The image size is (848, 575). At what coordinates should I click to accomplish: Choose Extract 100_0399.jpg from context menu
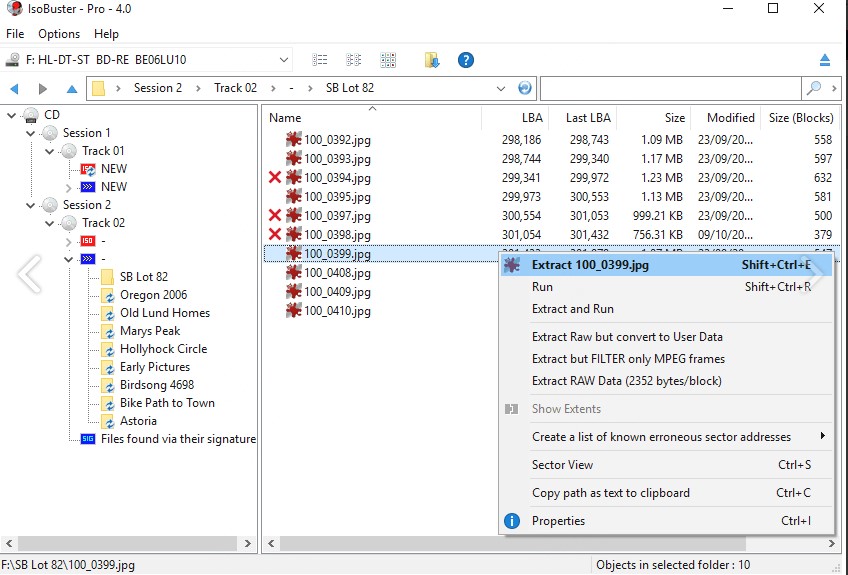point(590,265)
